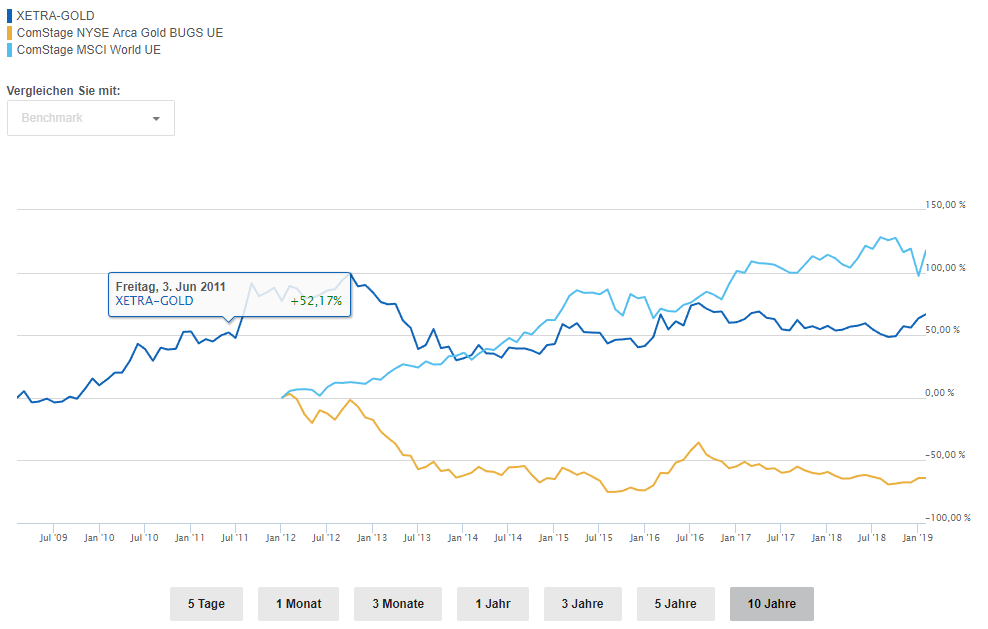Click the XETRA-GOLD dark blue legend swatch
The height and width of the screenshot is (629, 988).
coord(10,16)
